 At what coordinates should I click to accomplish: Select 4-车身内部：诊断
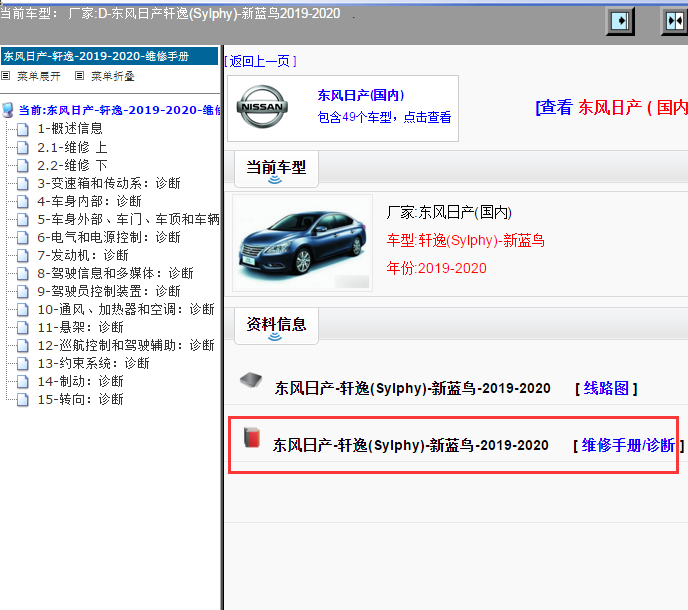[x=89, y=201]
